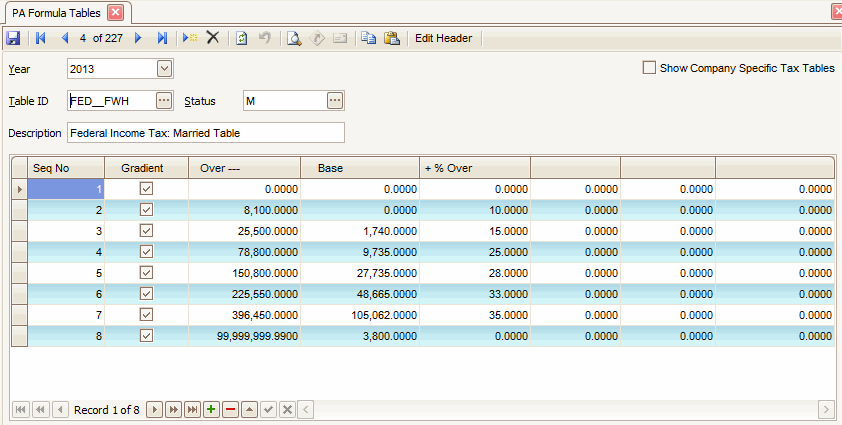Go to the first record in toolbar
The width and height of the screenshot is (842, 425).
click(x=40, y=38)
